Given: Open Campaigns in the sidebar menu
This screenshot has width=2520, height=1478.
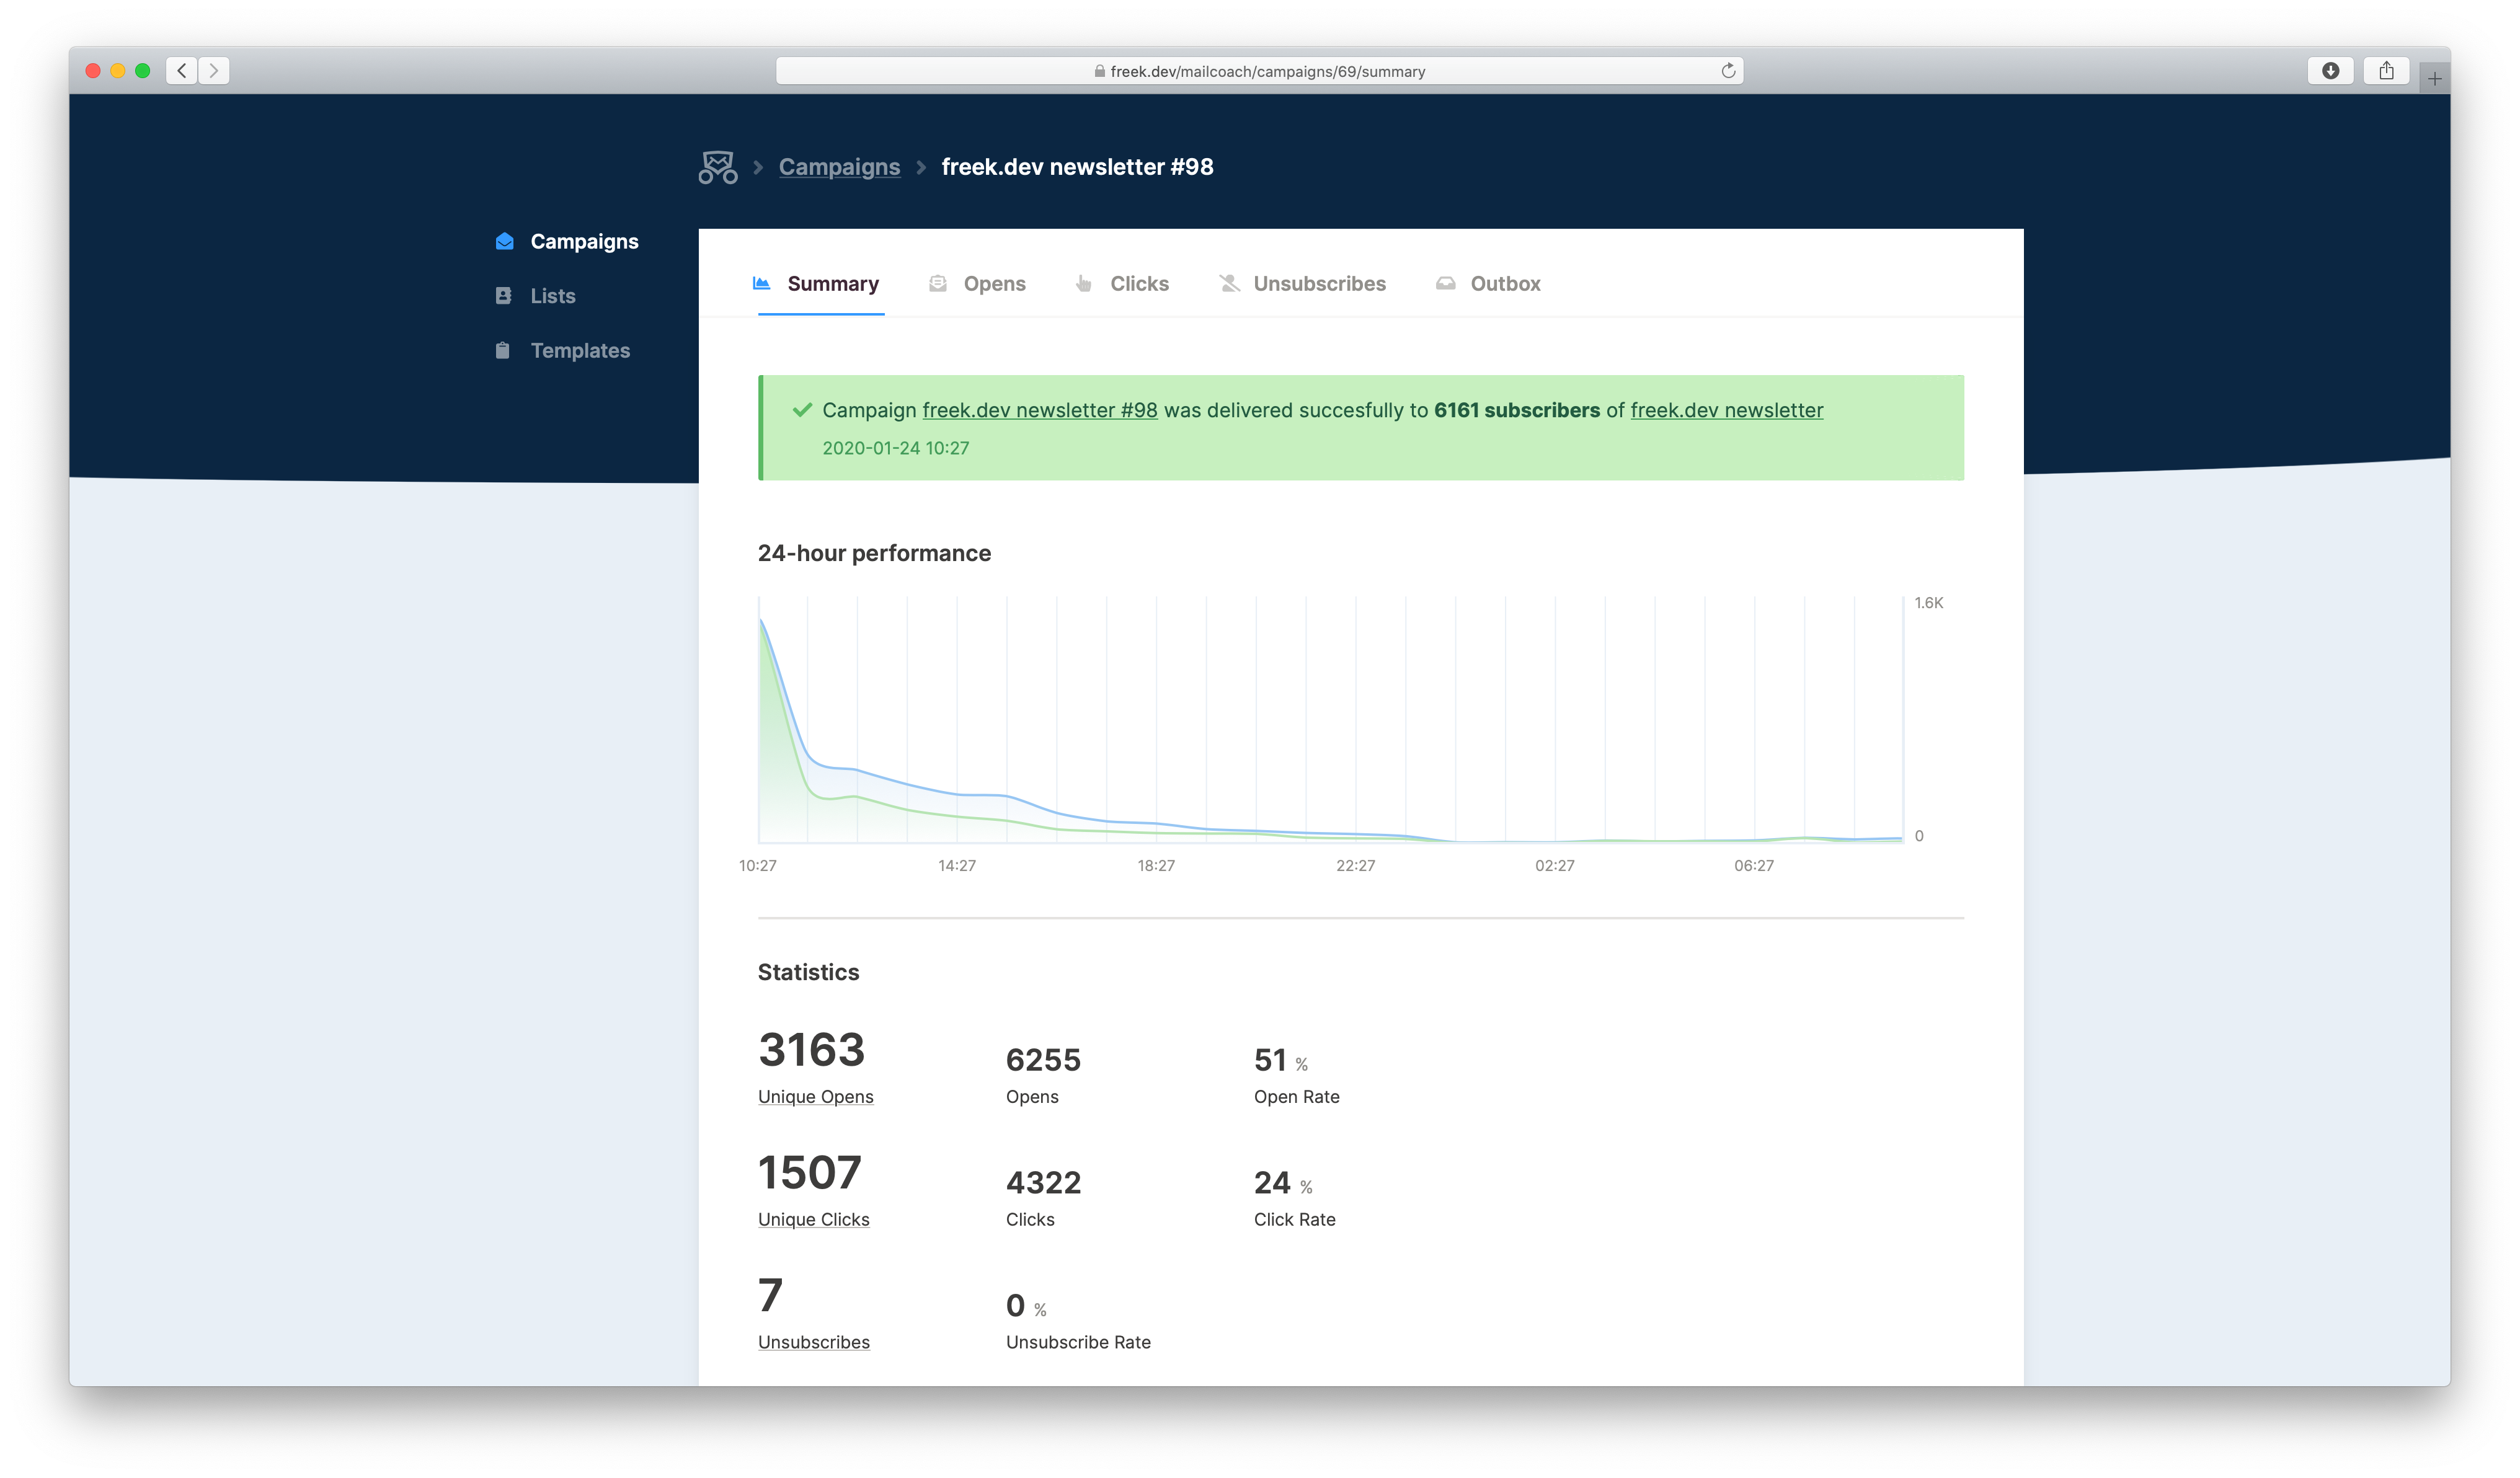Looking at the screenshot, I should click(567, 241).
